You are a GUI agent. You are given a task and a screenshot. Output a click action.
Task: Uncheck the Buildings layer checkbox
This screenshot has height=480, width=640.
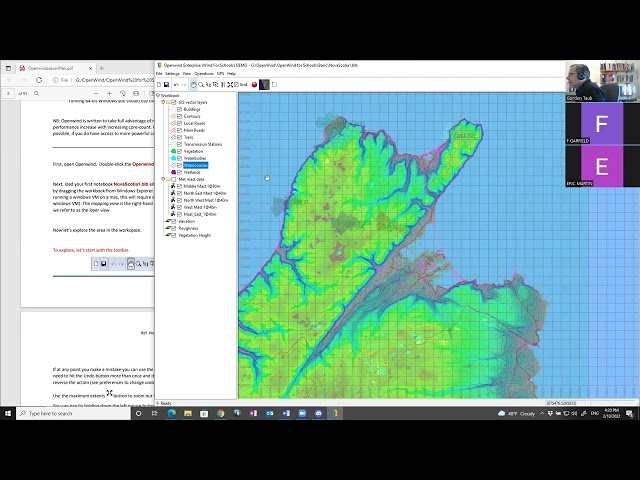(x=179, y=109)
